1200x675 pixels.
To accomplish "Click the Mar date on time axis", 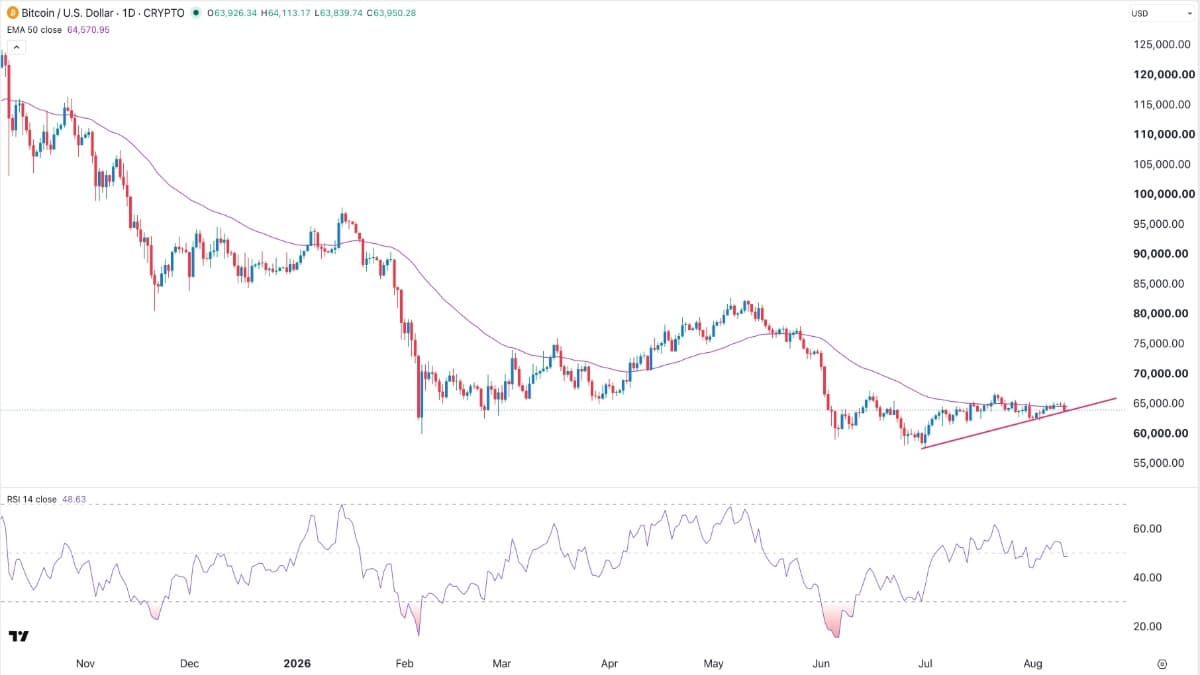I will click(503, 663).
